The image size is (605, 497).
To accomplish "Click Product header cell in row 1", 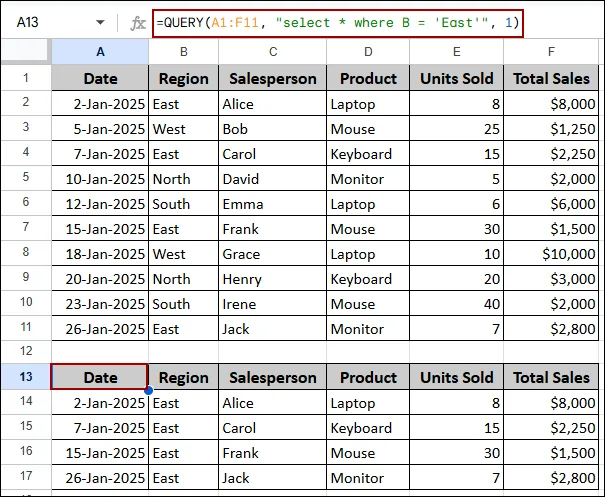I will coord(368,78).
